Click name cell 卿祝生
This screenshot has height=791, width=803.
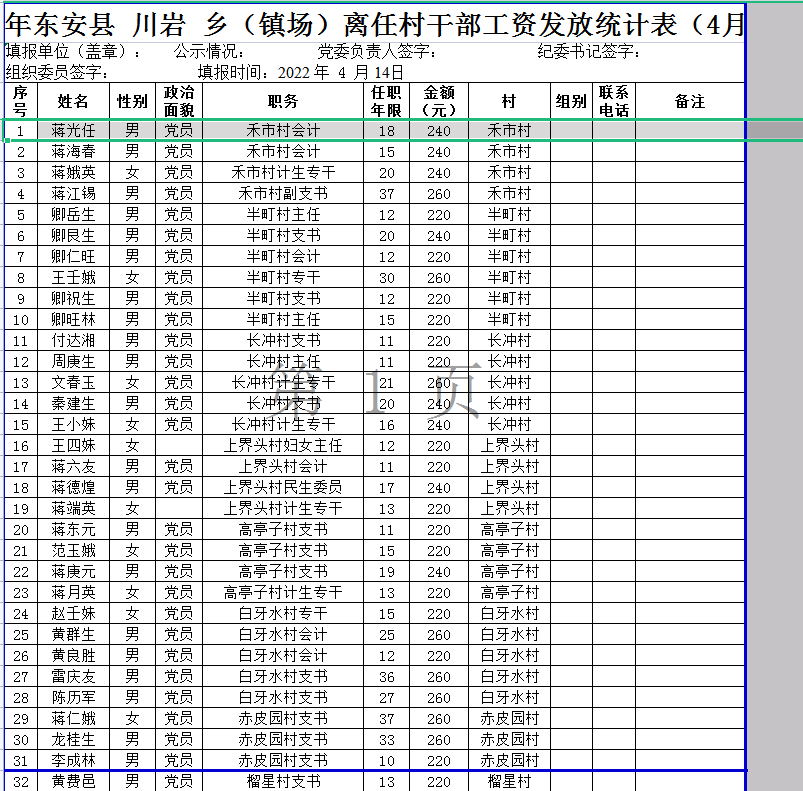click(x=73, y=298)
